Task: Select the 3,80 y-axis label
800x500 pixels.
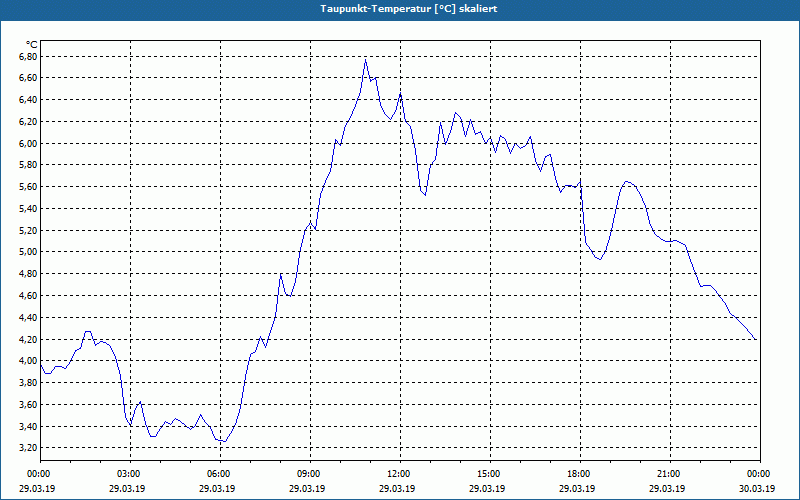Action: (x=28, y=383)
